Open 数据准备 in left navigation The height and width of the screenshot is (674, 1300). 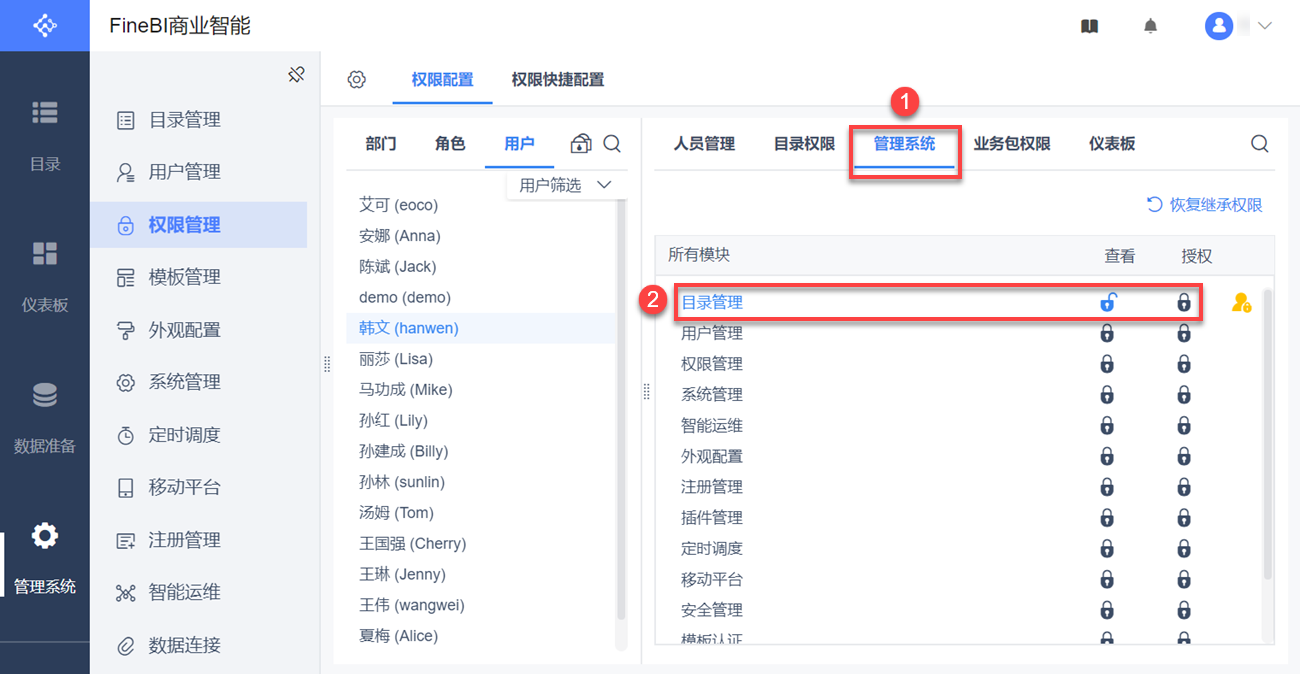click(x=45, y=417)
